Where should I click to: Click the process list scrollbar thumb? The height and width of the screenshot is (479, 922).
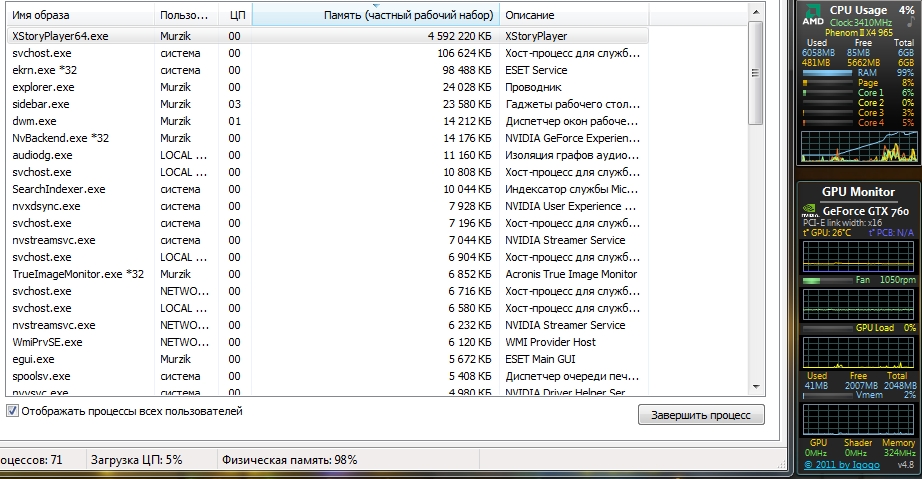point(756,73)
